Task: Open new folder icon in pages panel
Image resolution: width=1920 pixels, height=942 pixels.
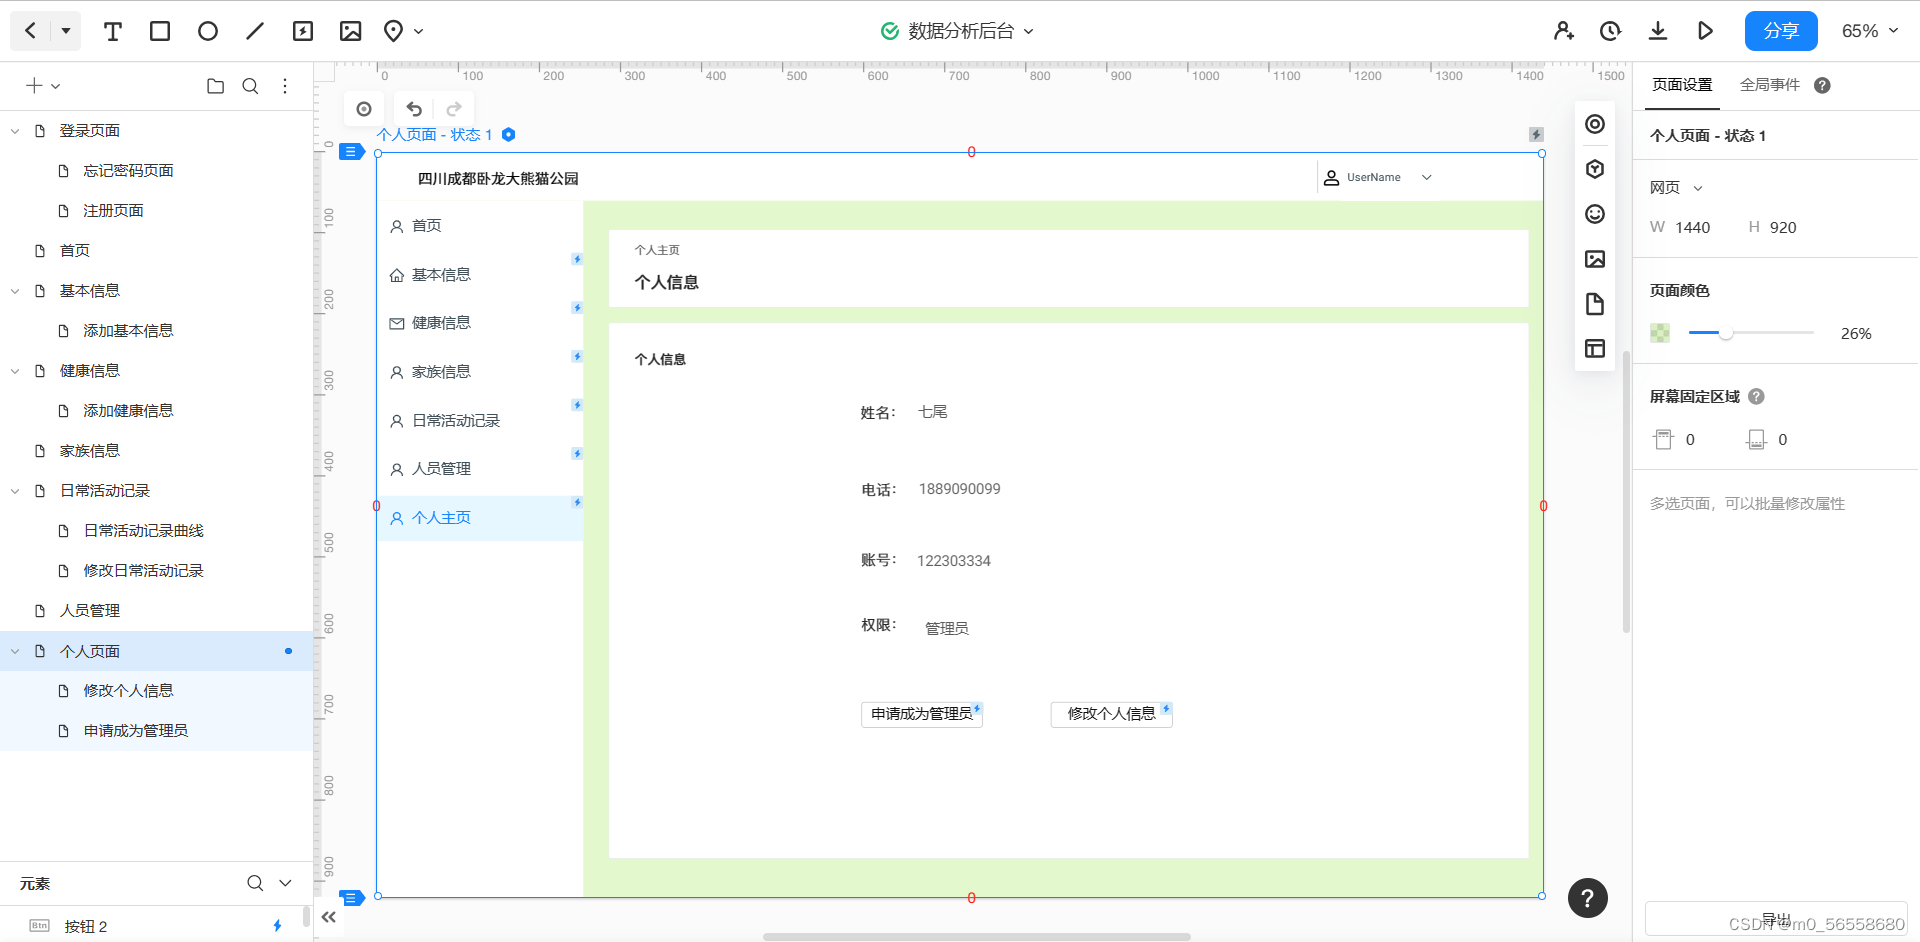Action: (215, 86)
